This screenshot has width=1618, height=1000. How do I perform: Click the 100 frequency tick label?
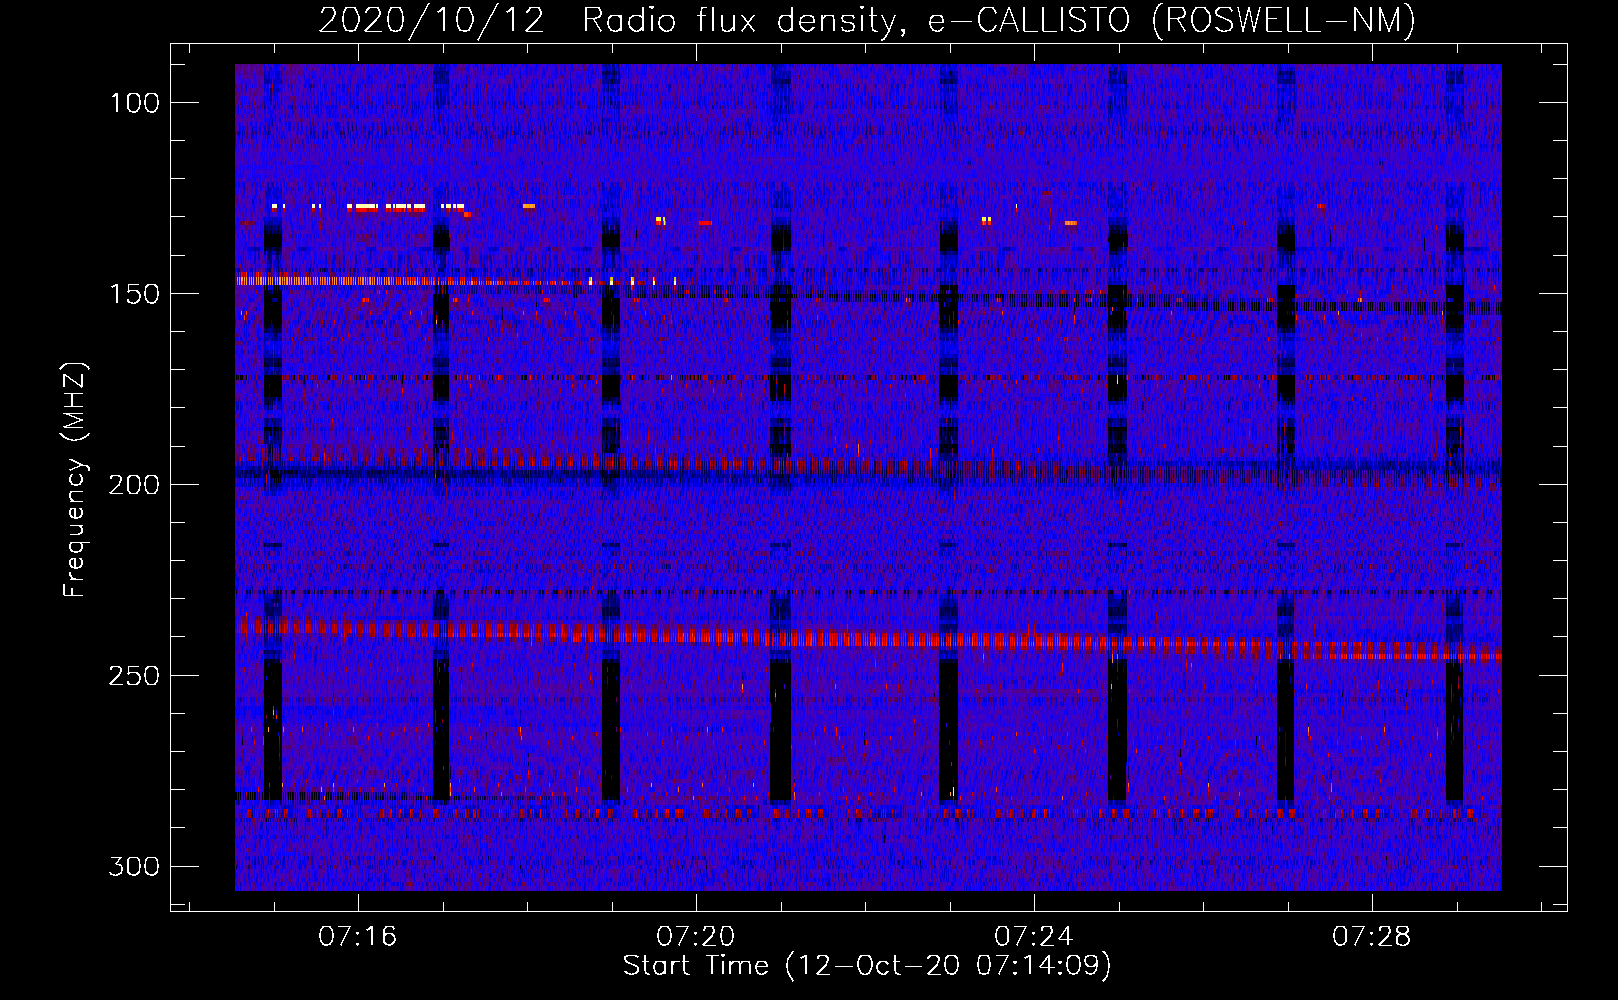[133, 103]
